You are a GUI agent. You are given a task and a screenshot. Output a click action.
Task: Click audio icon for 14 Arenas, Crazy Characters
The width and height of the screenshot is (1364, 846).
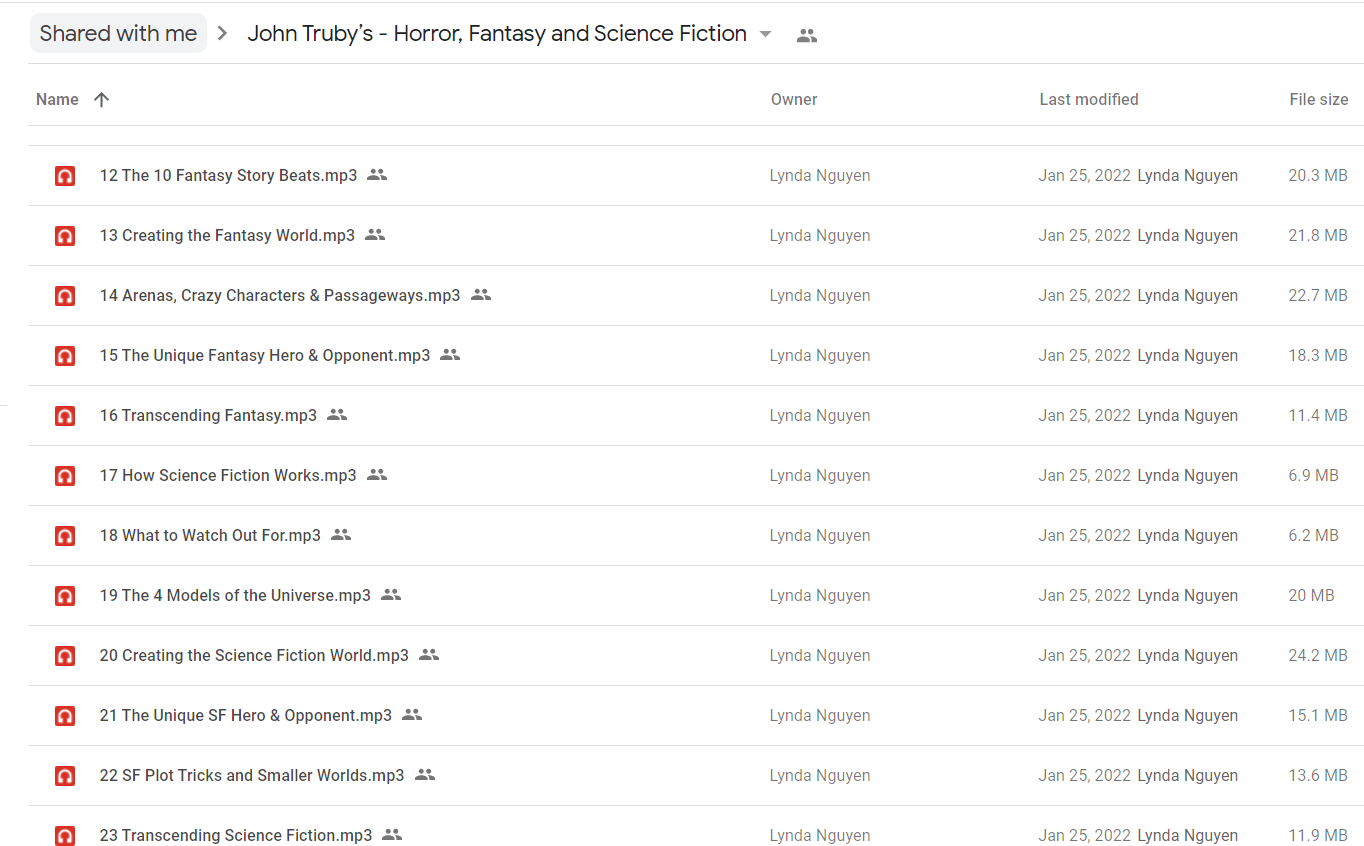pyautogui.click(x=65, y=296)
